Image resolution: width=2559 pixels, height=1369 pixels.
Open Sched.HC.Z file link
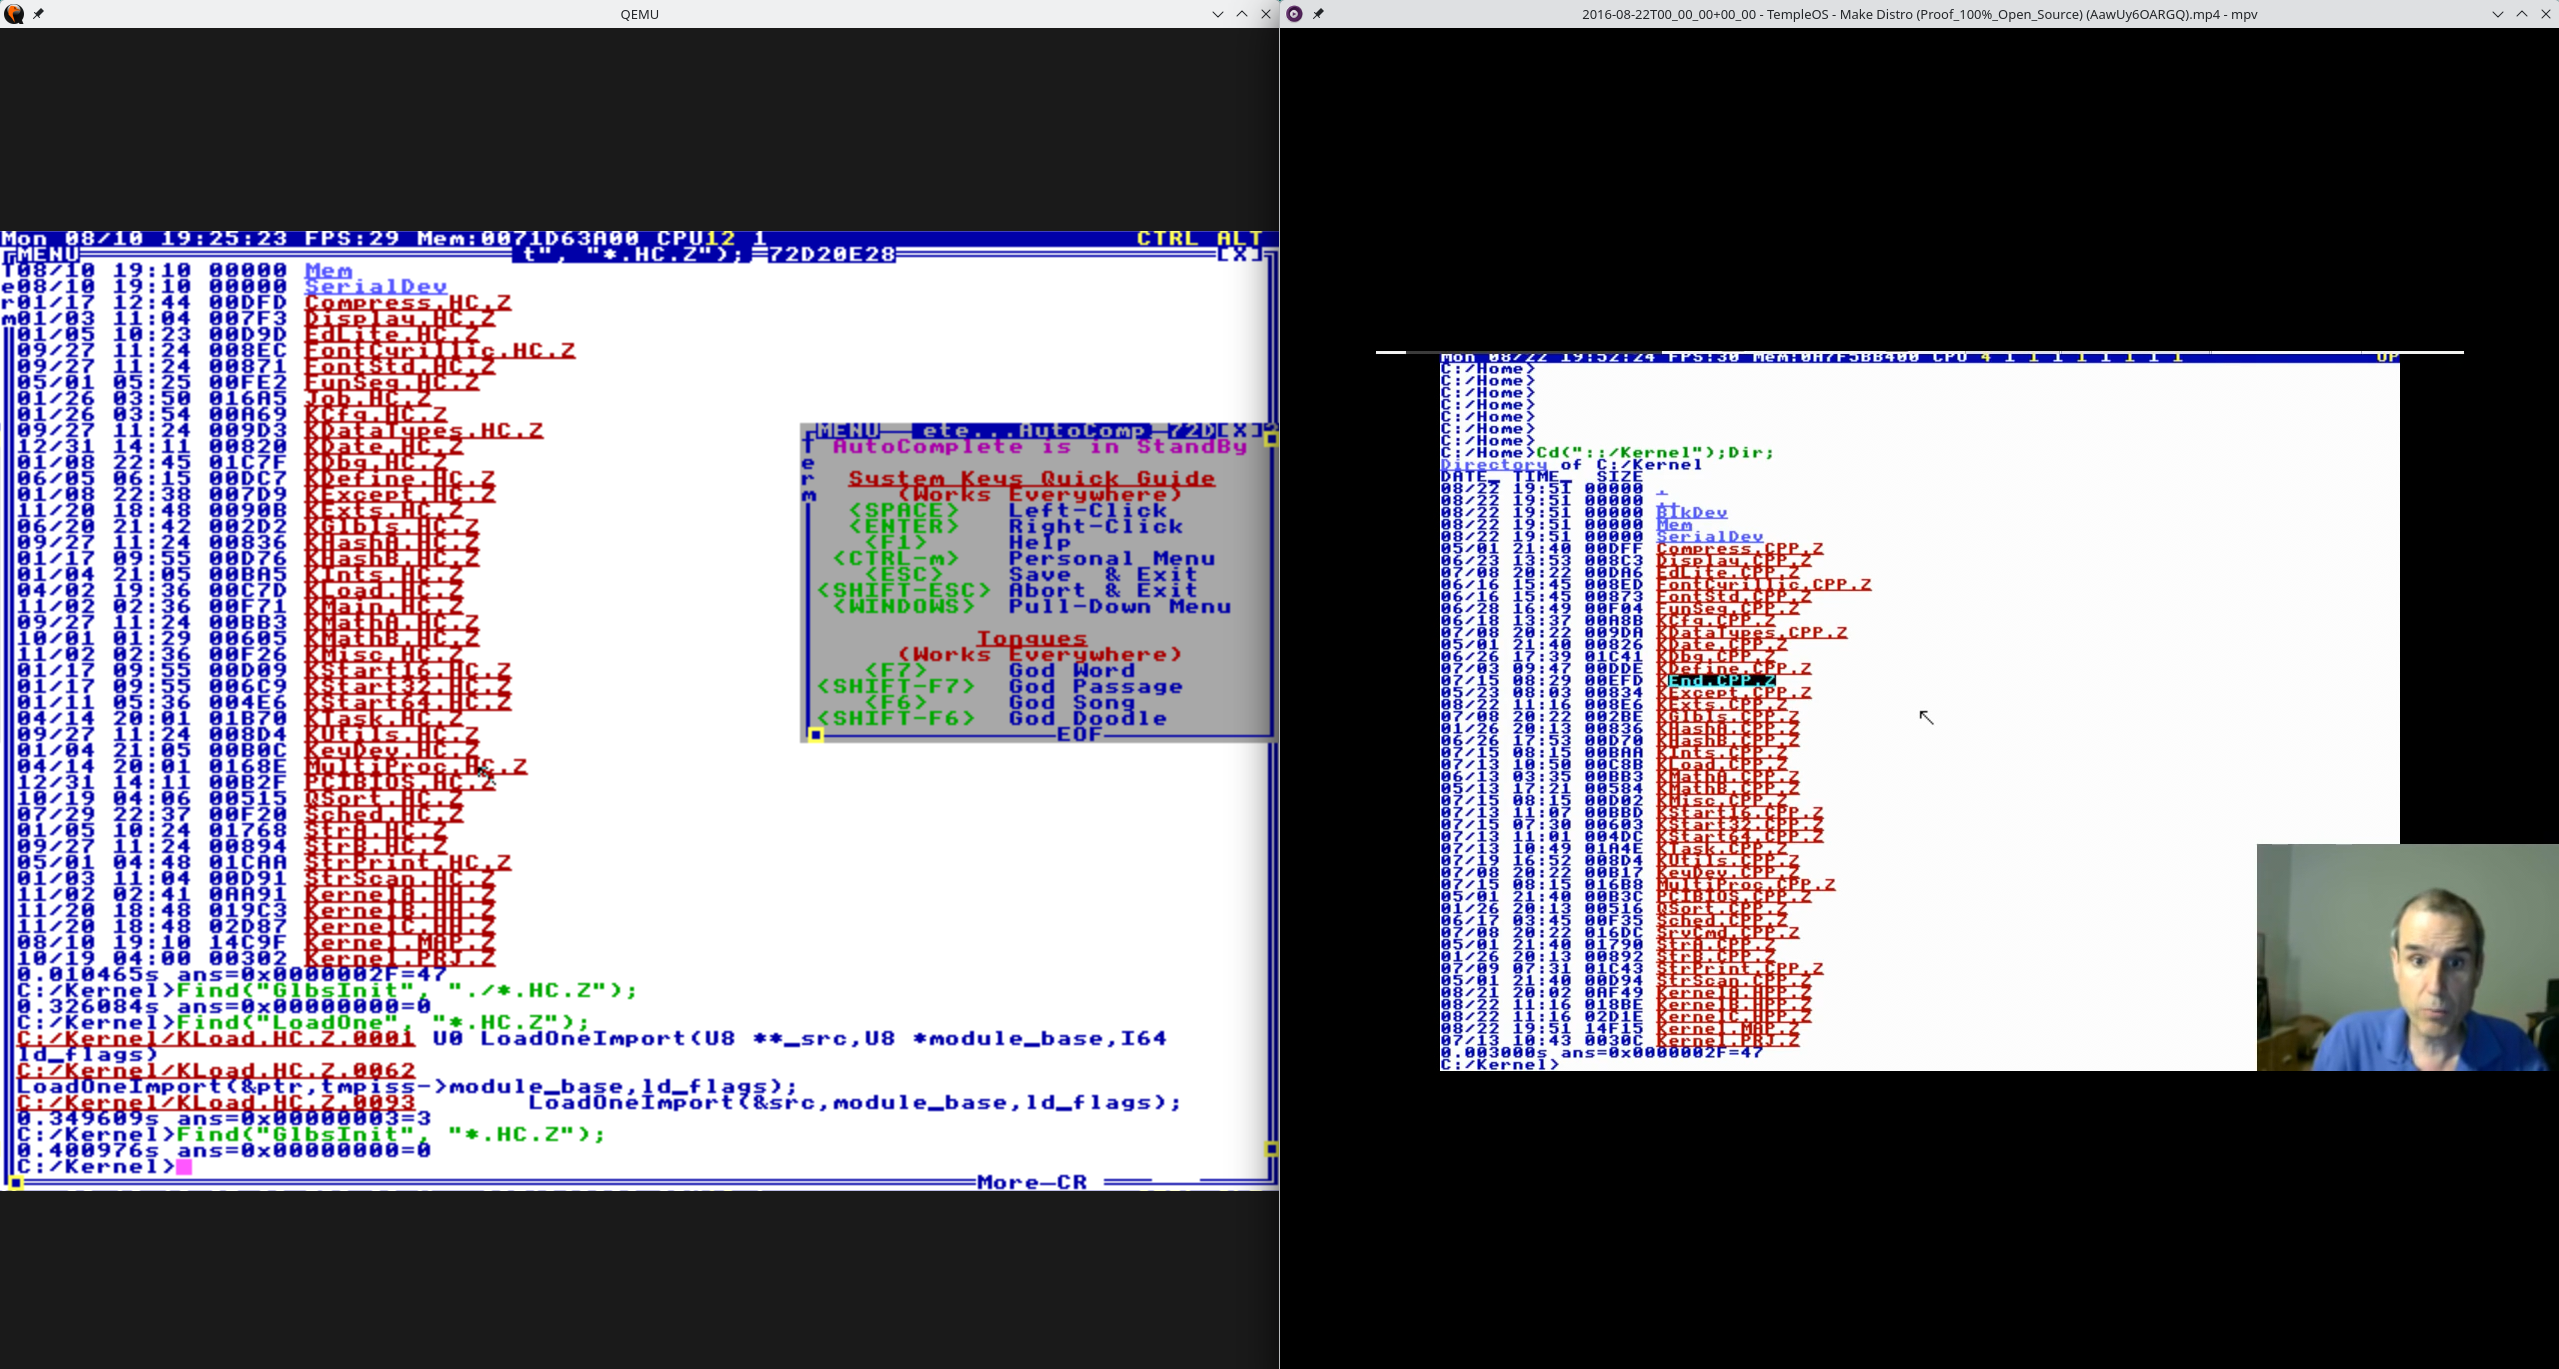click(x=384, y=815)
